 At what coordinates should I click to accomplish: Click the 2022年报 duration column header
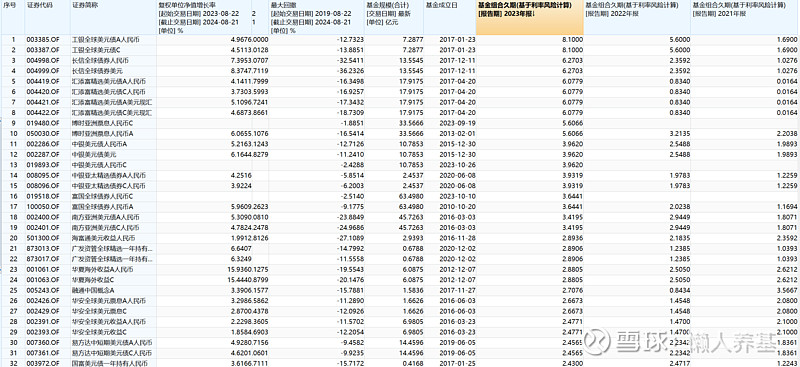click(637, 17)
